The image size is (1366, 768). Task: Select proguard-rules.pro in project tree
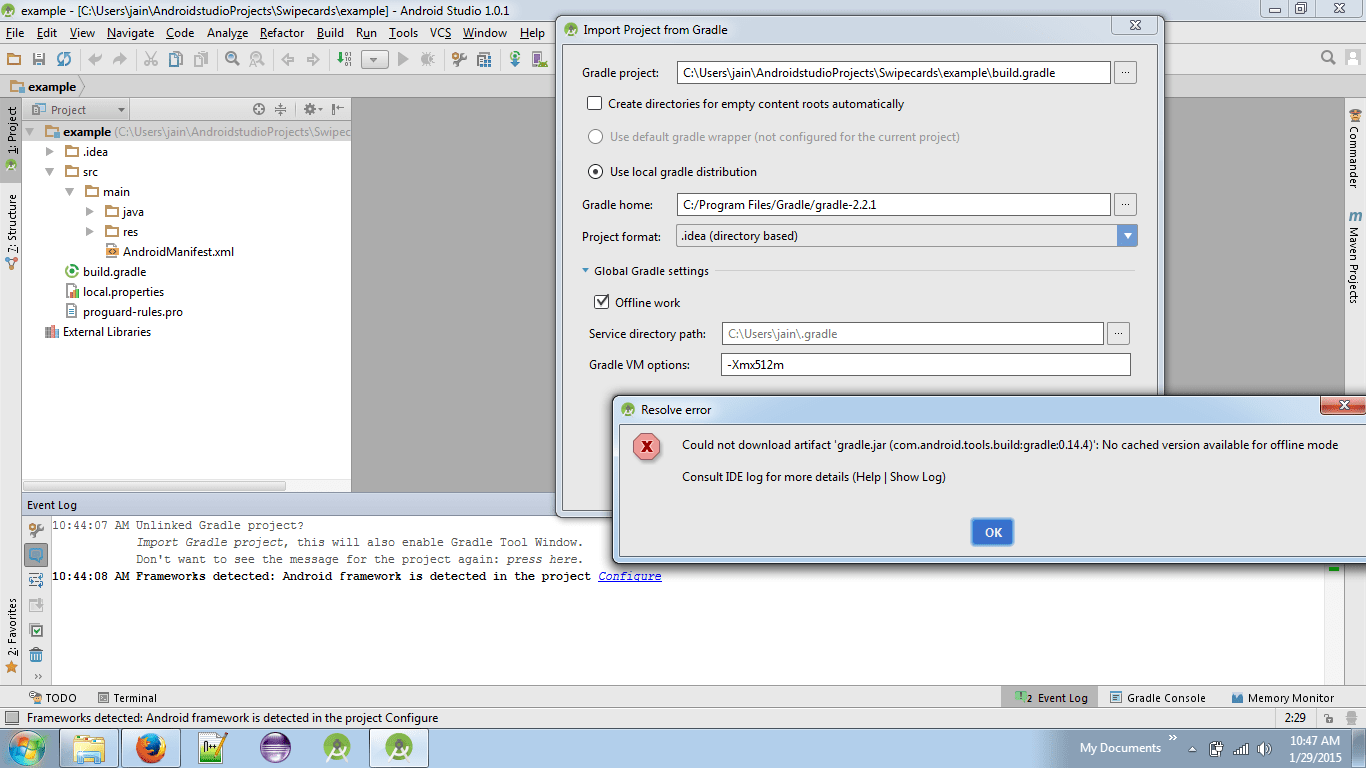click(124, 312)
